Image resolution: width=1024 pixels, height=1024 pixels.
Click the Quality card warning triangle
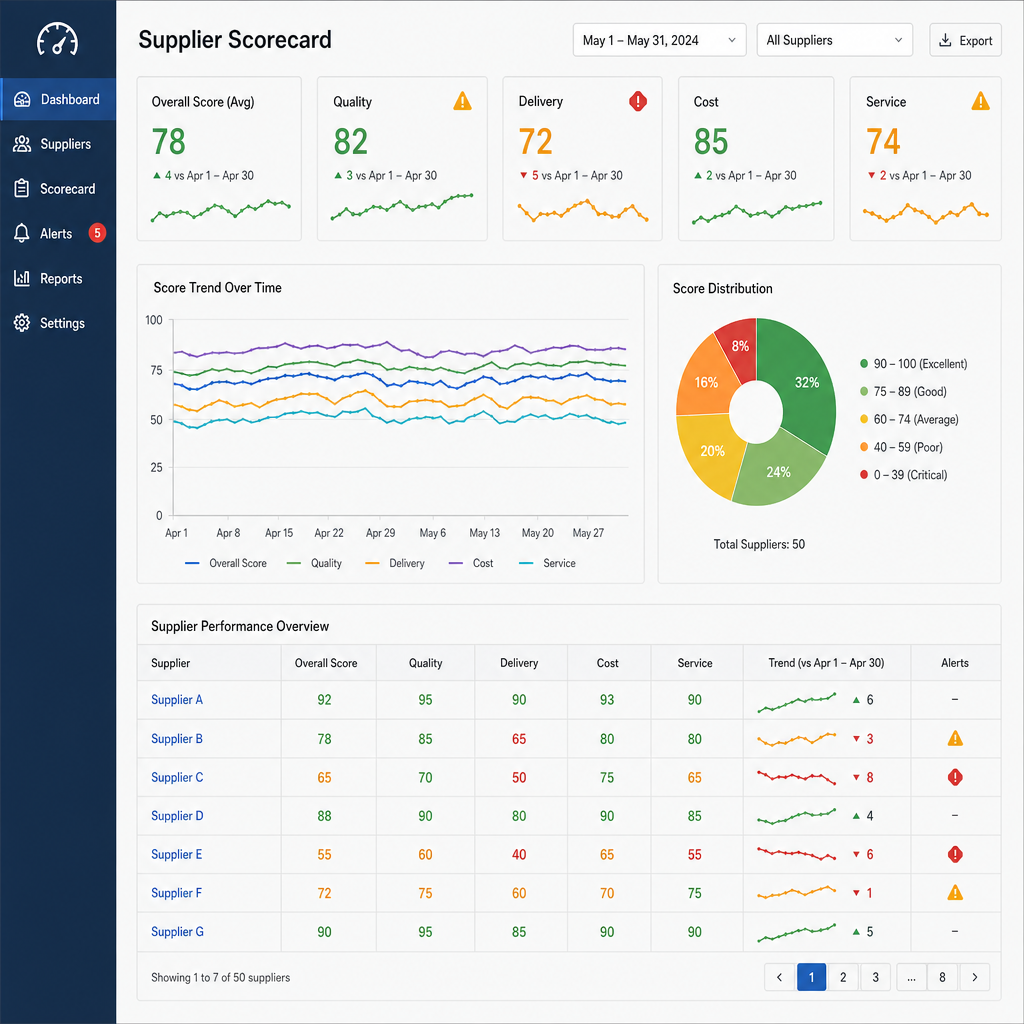(462, 101)
